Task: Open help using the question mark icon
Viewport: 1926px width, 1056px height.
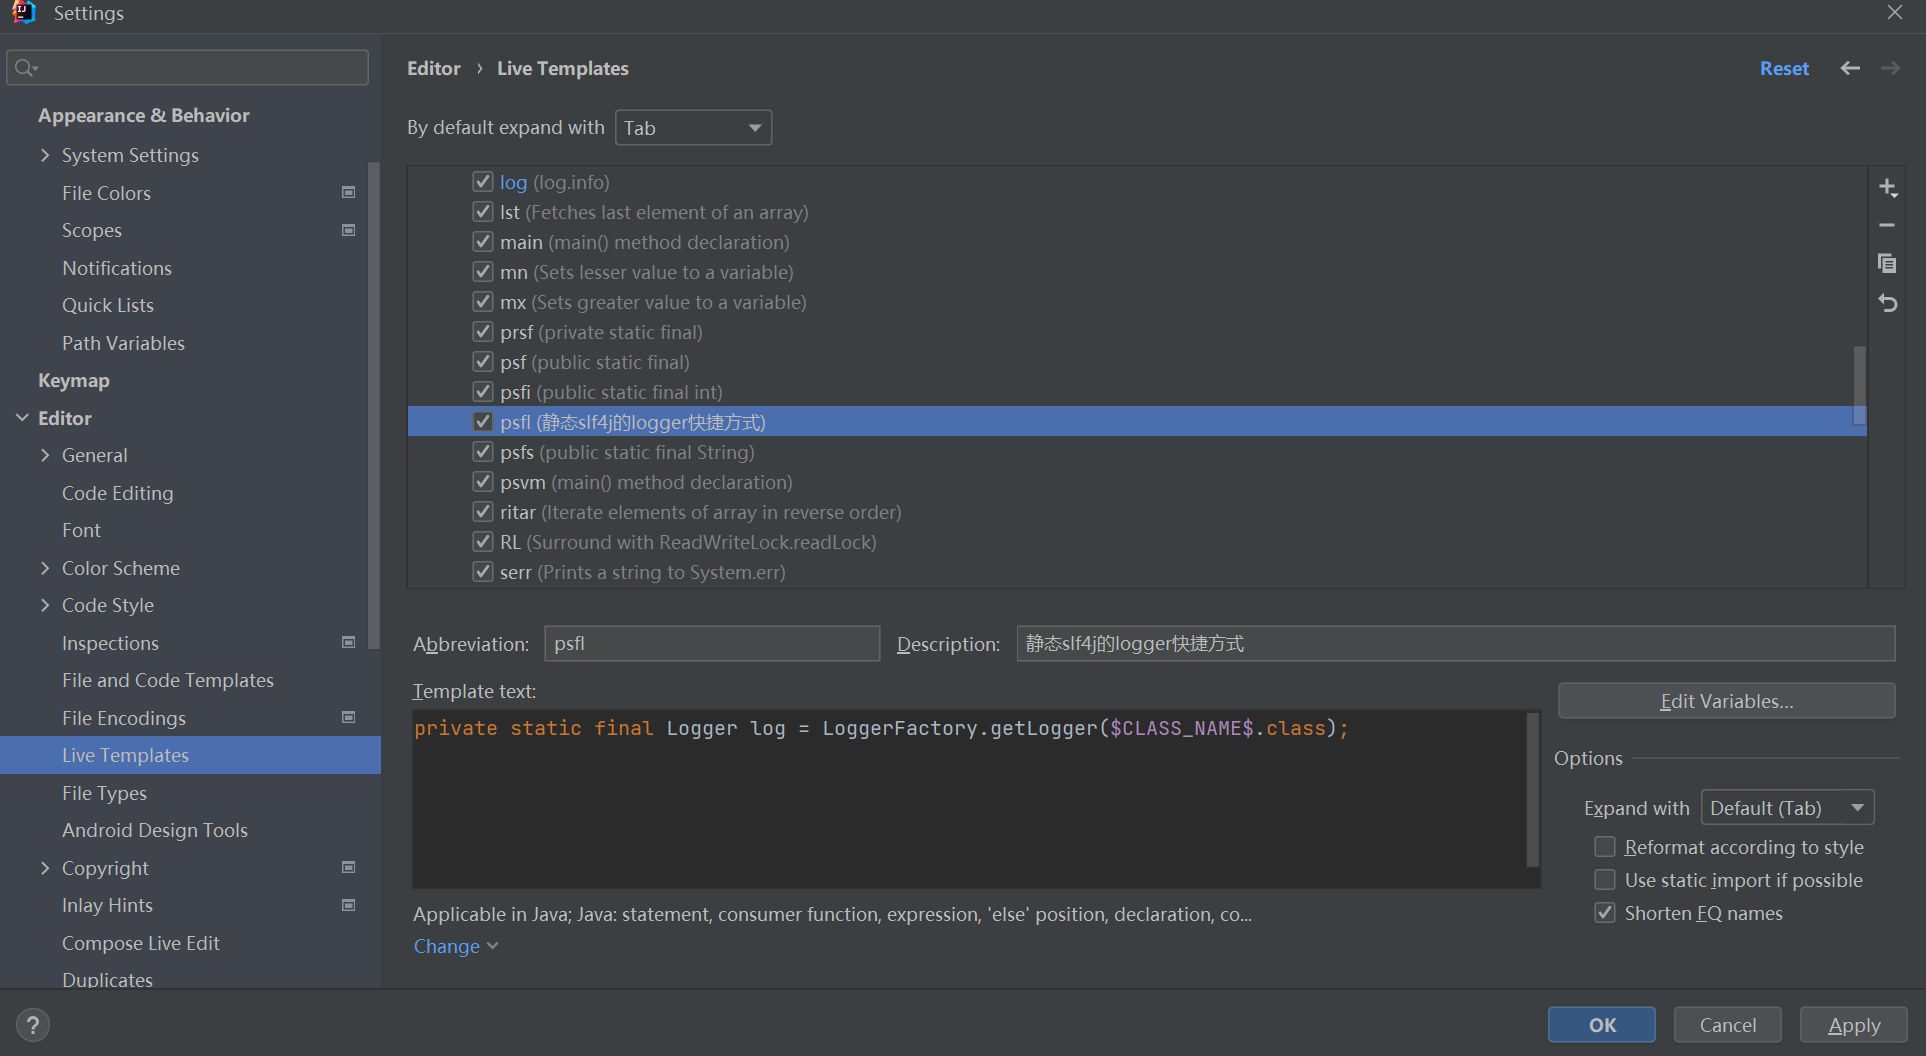Action: pos(32,1024)
